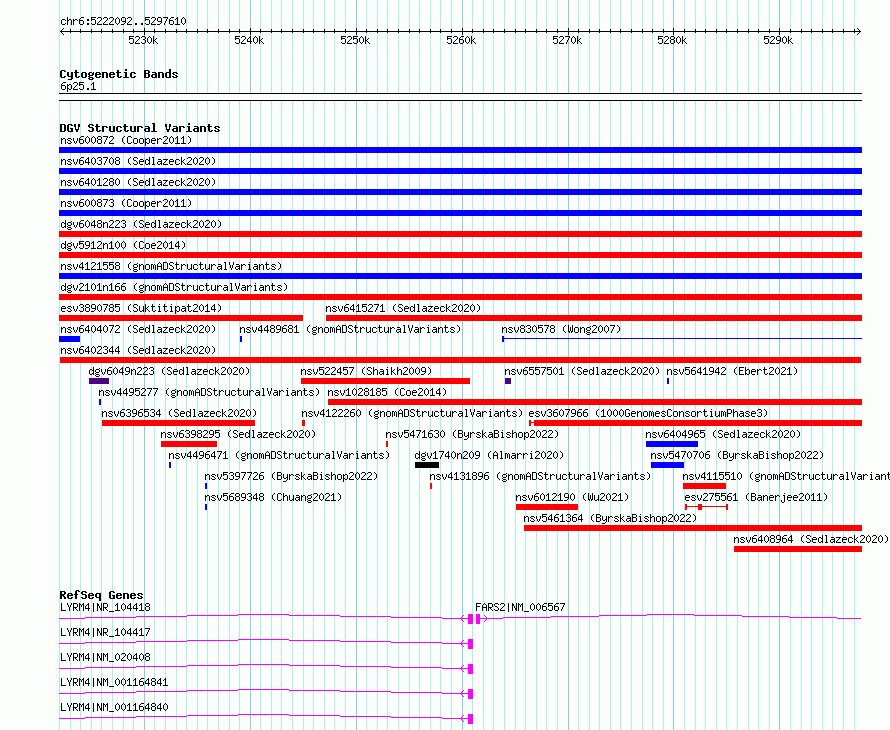Open nsv6408964 (Sedlazeck2020) label
This screenshot has width=890, height=730.
tap(811, 539)
